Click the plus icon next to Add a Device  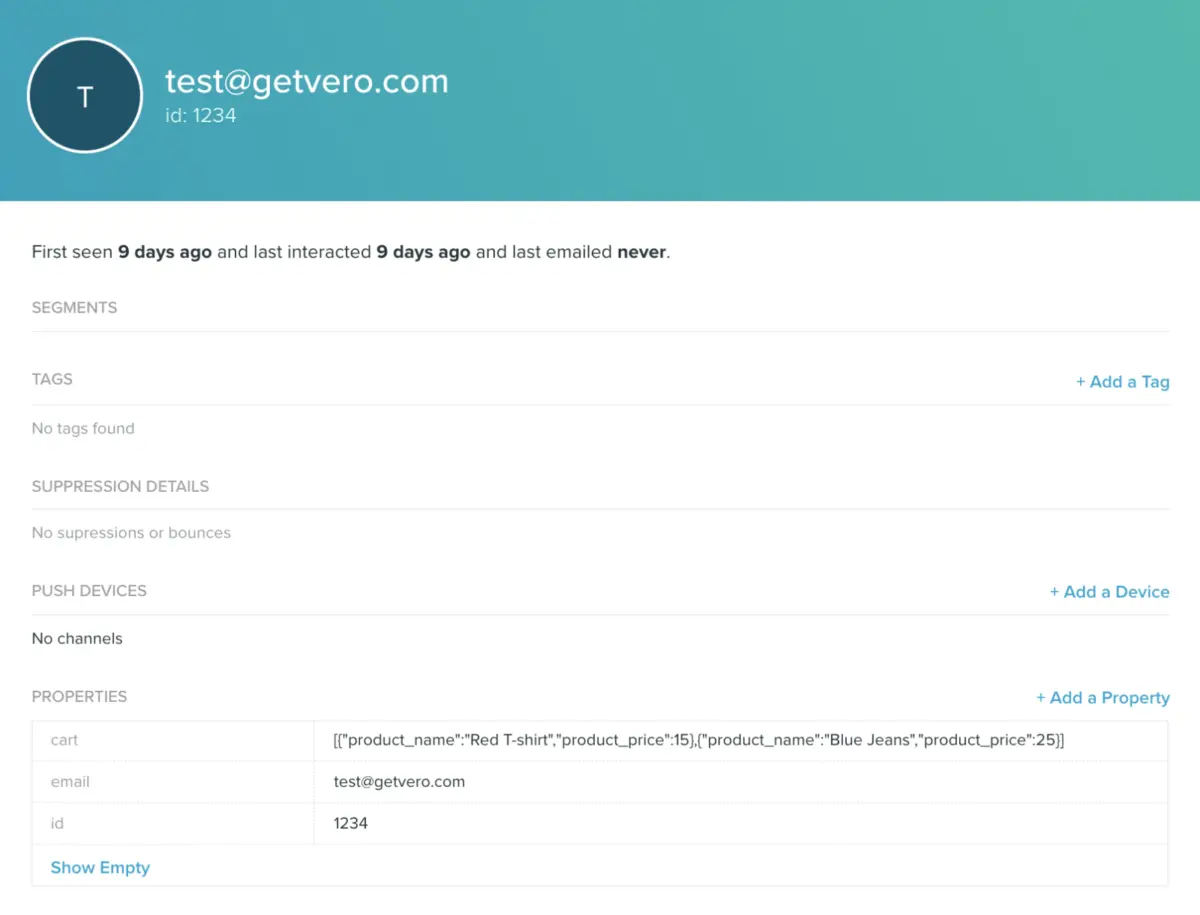1054,591
